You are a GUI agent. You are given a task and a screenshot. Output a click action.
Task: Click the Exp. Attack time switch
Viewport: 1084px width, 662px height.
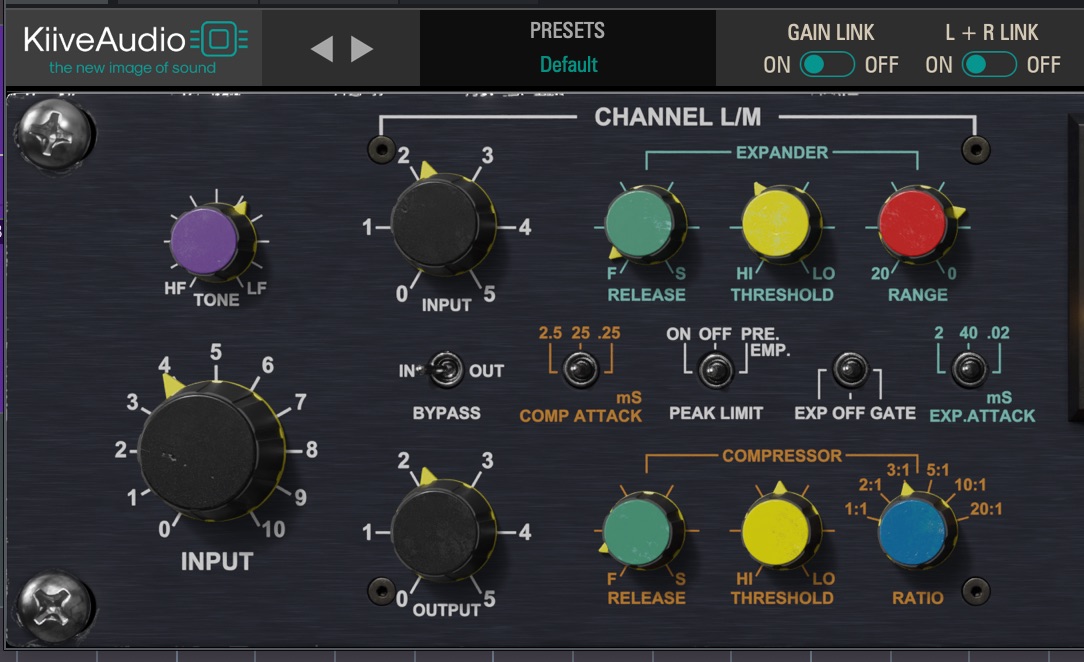(x=965, y=370)
